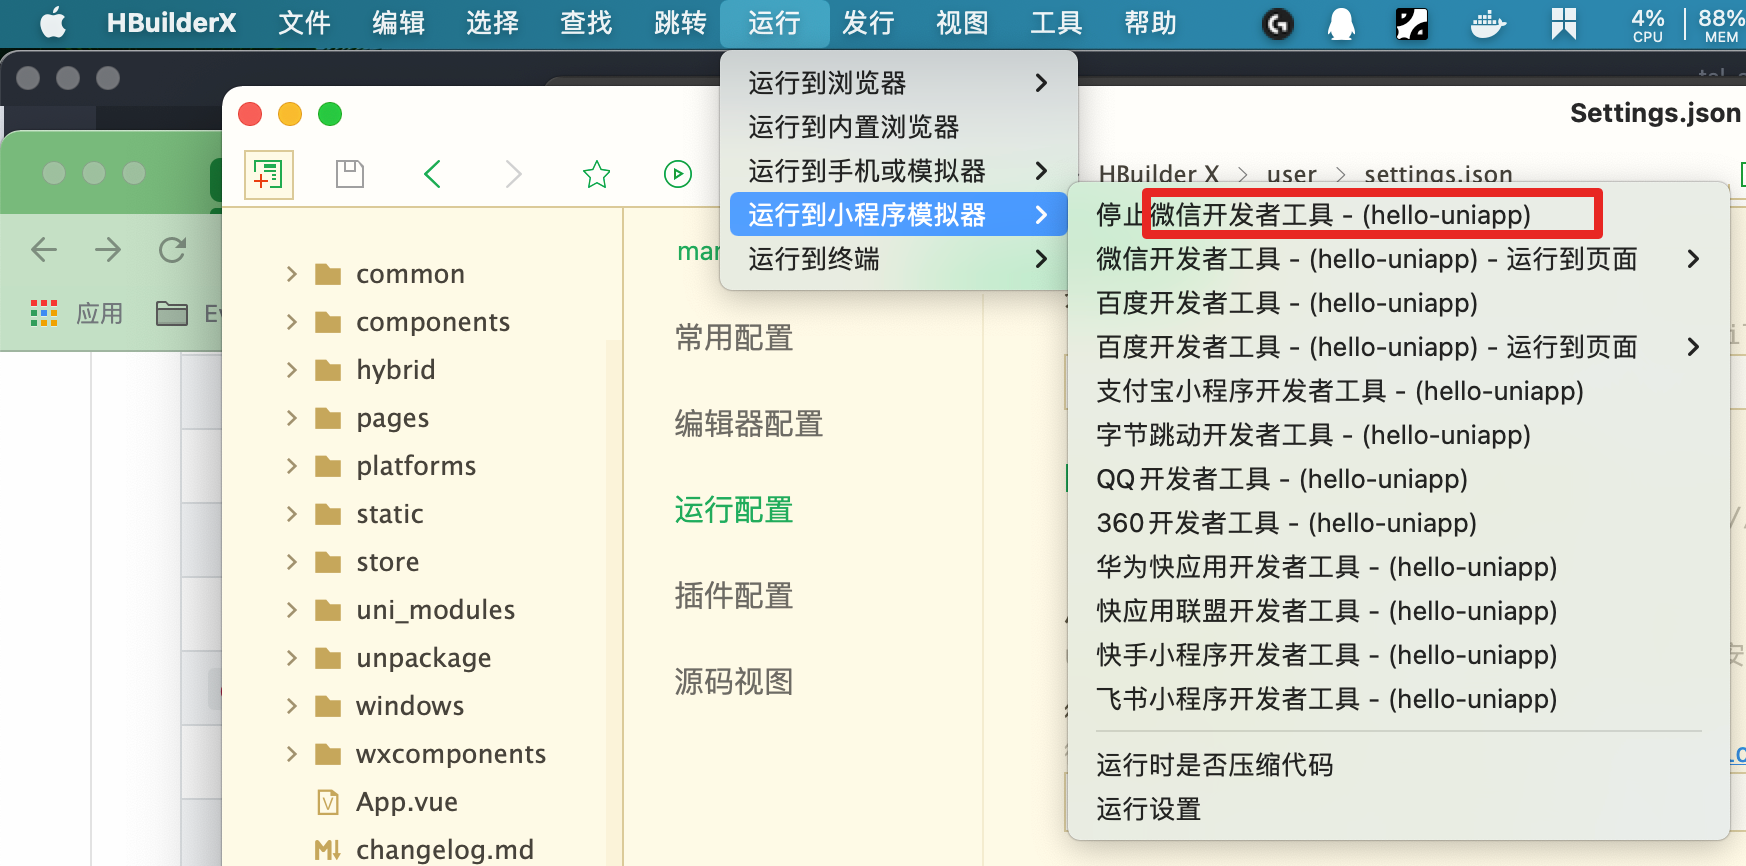Toggle 运行时是否压缩代码 option
Viewport: 1746px width, 866px height.
click(x=1398, y=765)
